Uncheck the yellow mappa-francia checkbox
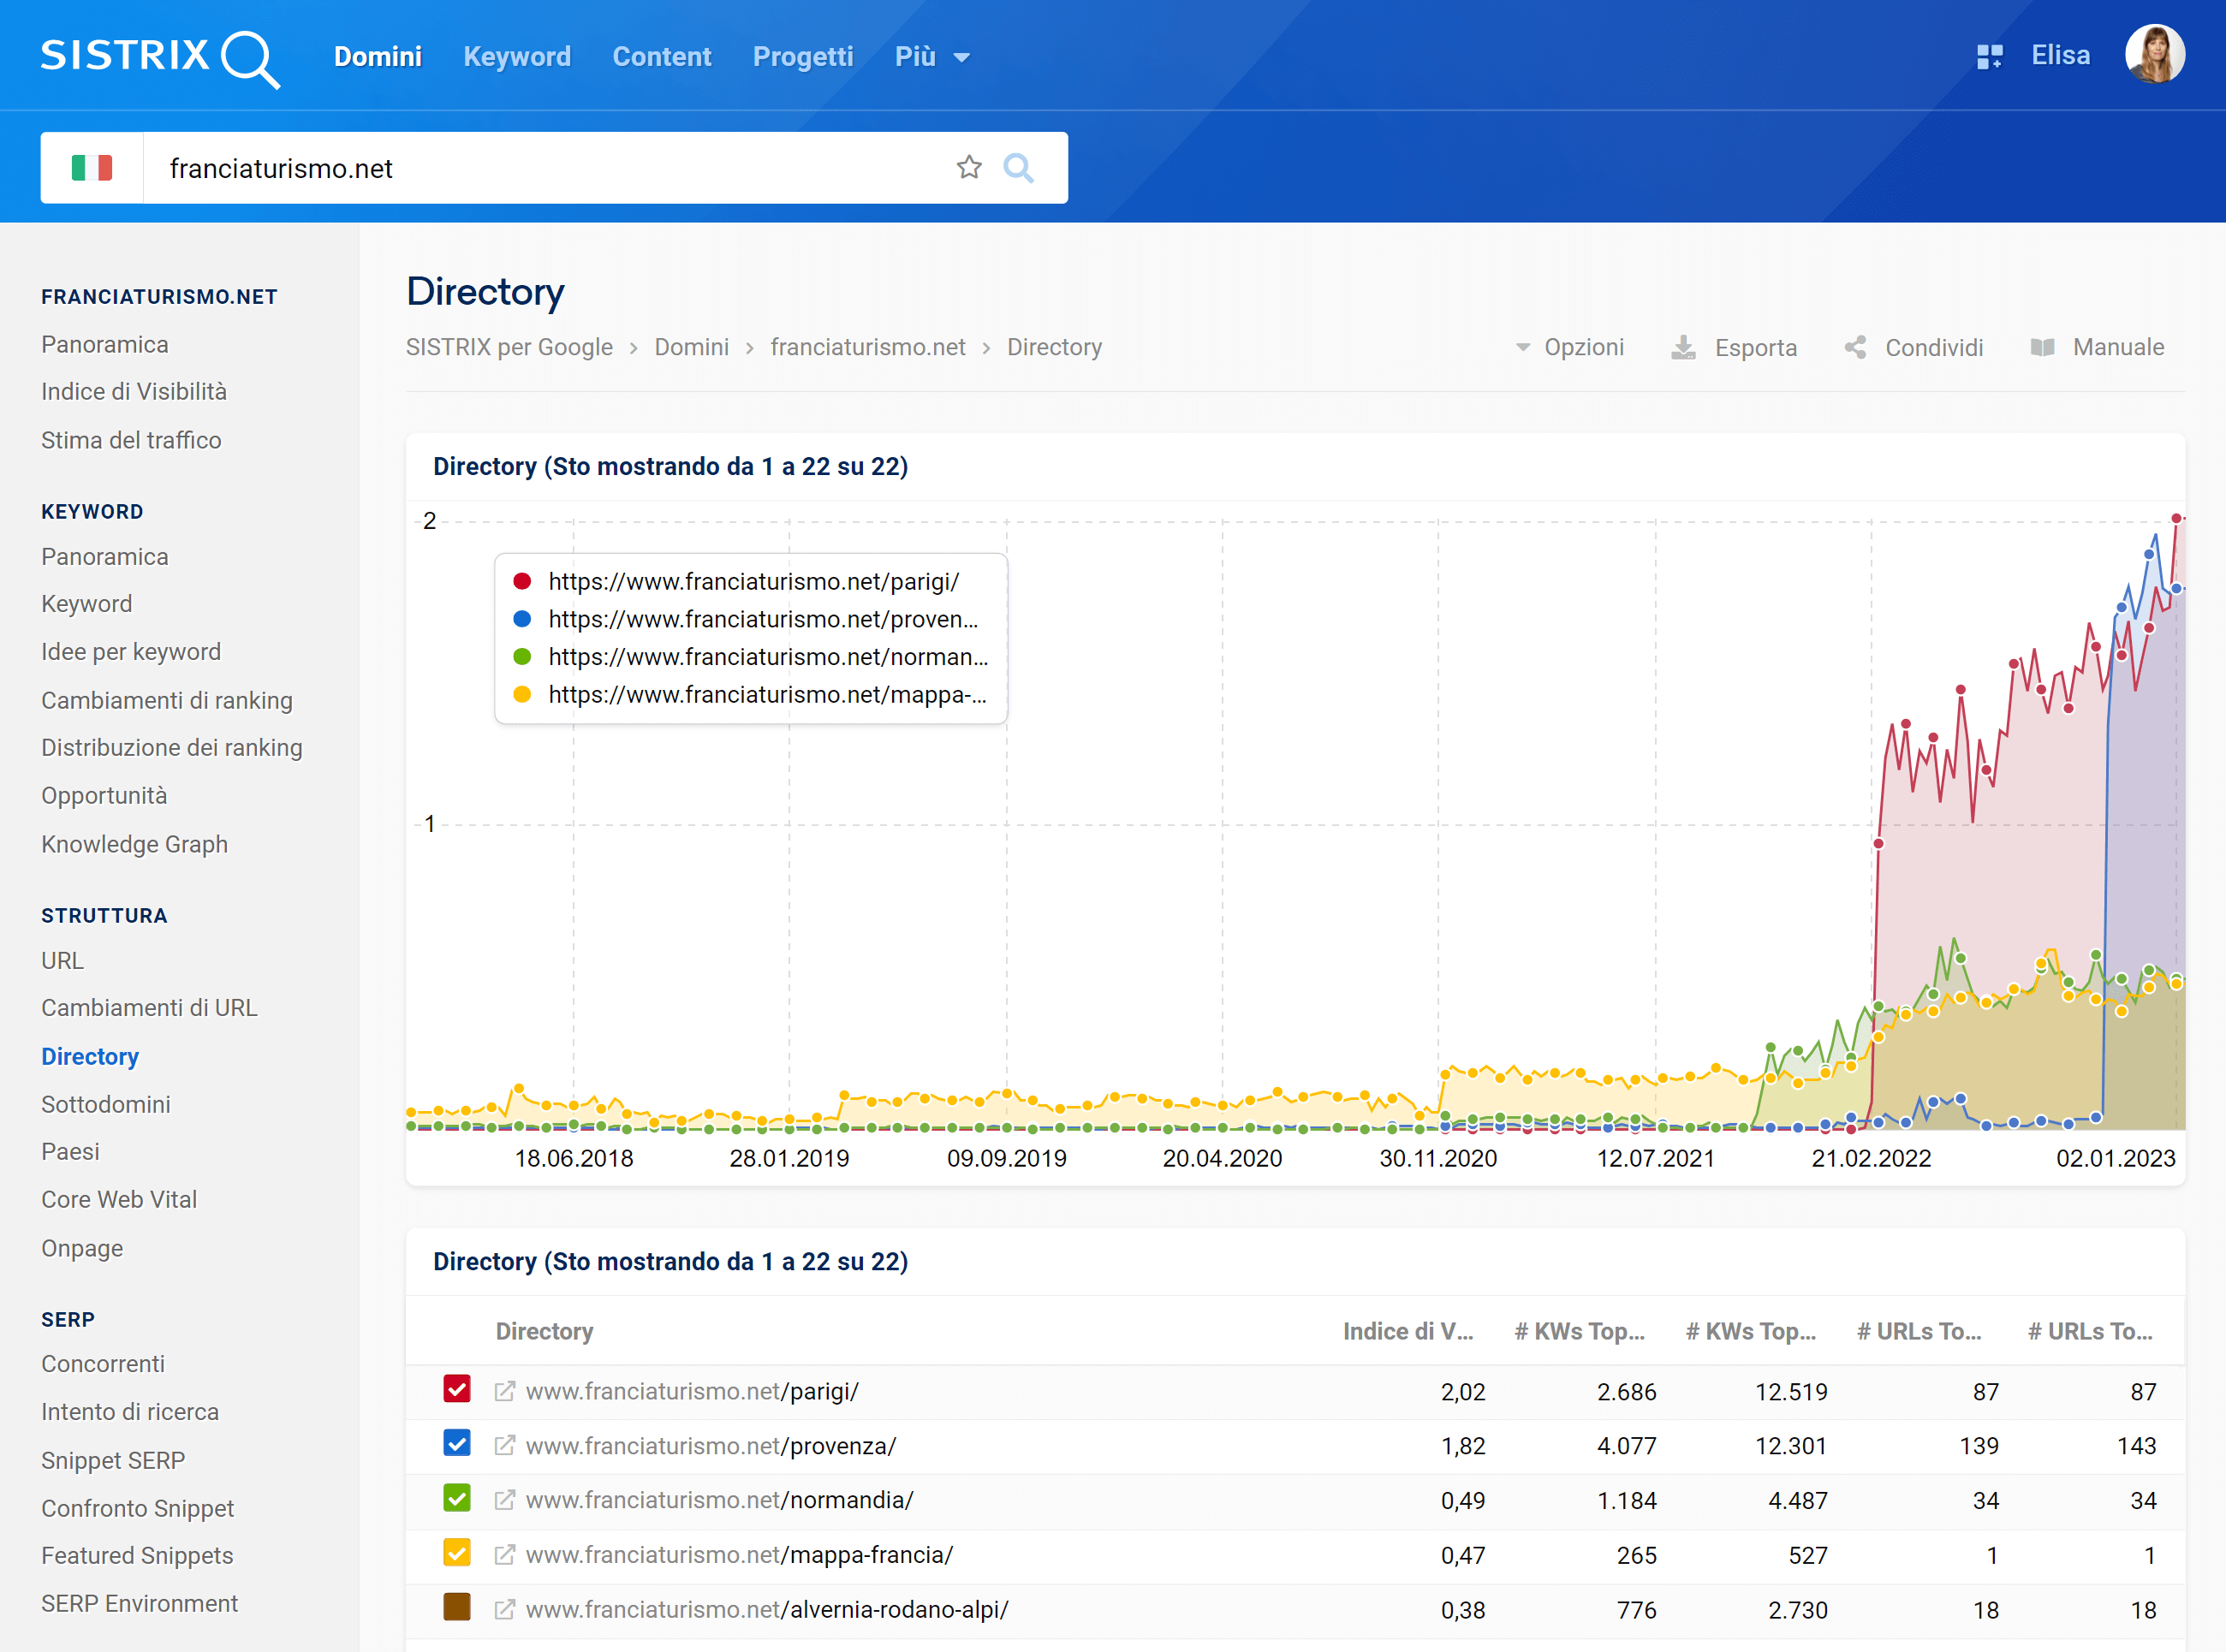 [x=457, y=1552]
